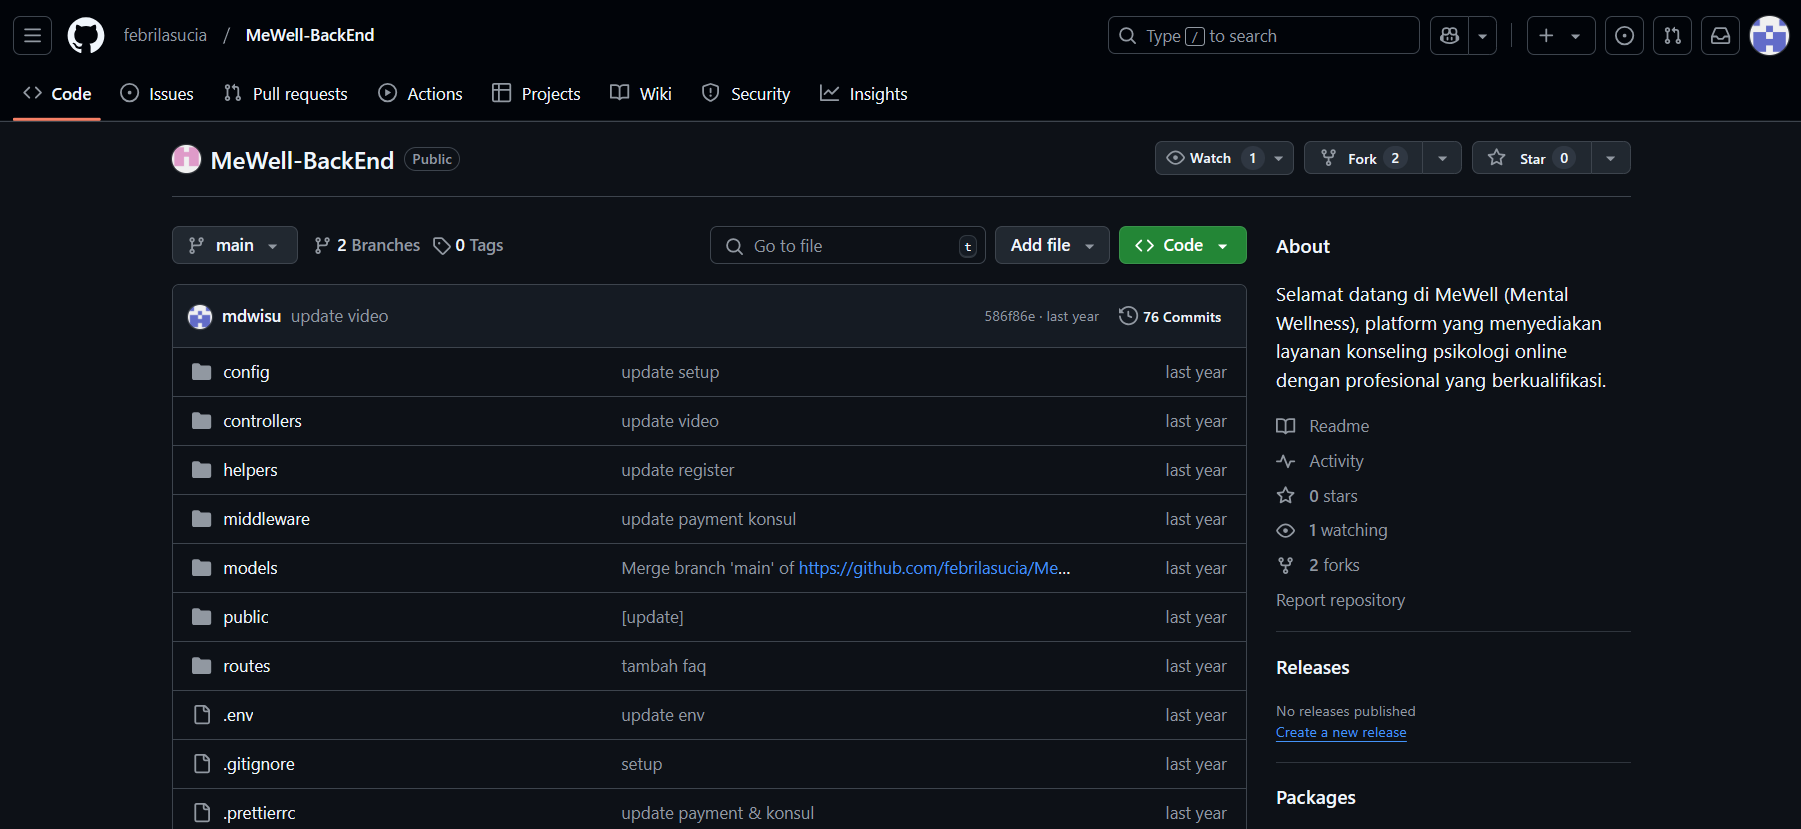Open the Releases heading link

(x=1313, y=667)
